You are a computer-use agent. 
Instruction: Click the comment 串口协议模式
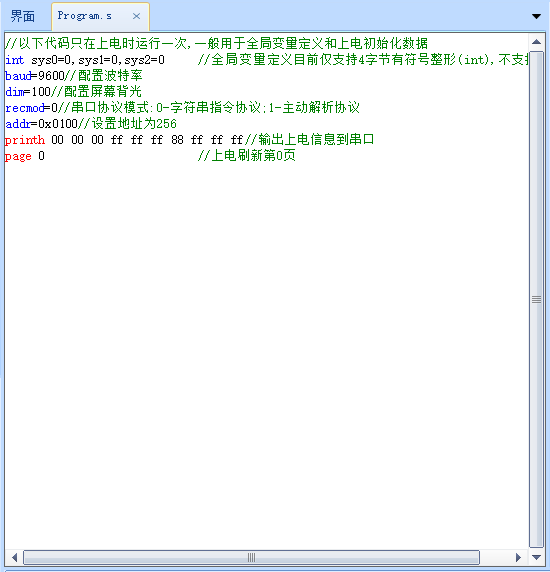pyautogui.click(x=209, y=108)
